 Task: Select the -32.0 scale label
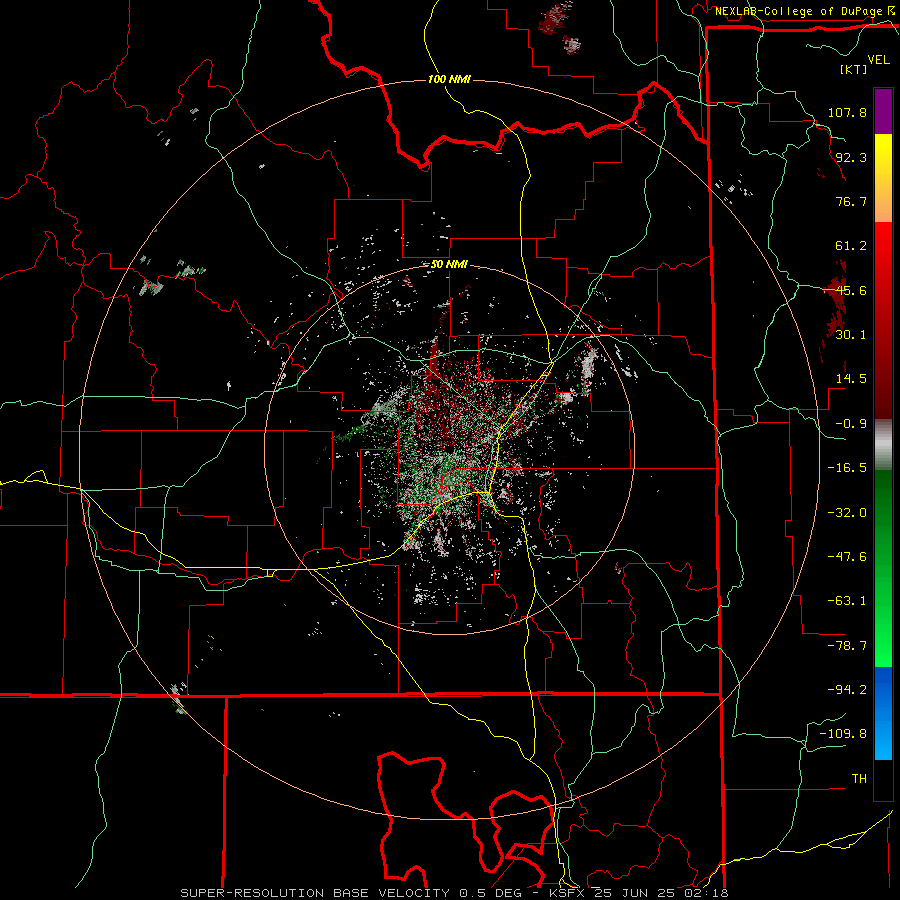[x=847, y=512]
